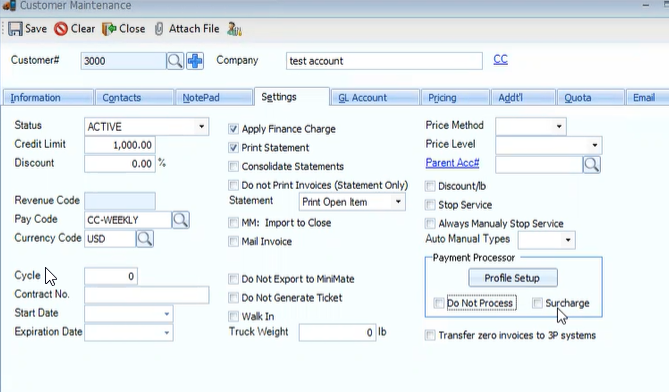
Task: Click the Credit Limit field
Action: (x=120, y=145)
